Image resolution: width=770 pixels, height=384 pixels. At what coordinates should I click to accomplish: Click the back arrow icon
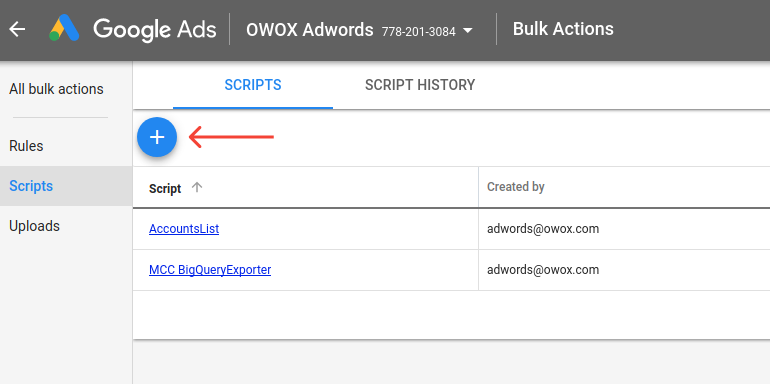pyautogui.click(x=17, y=29)
